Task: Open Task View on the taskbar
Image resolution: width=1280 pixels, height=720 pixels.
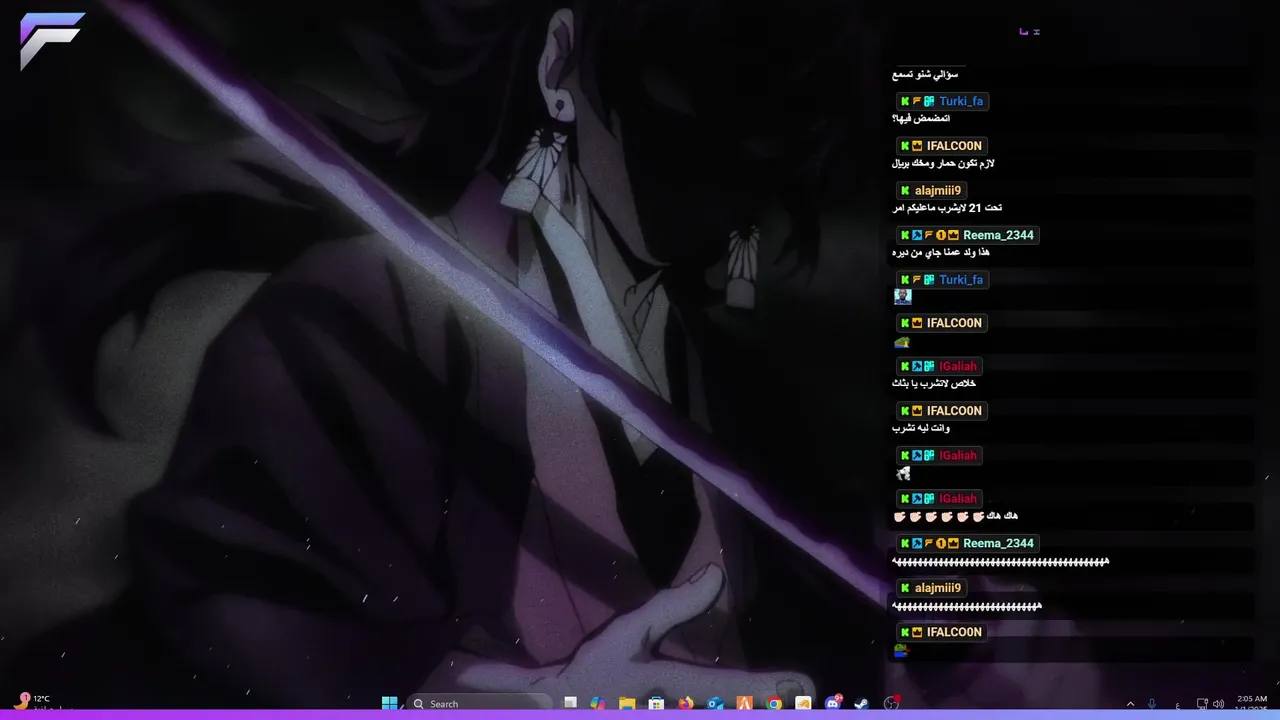Action: click(x=570, y=703)
